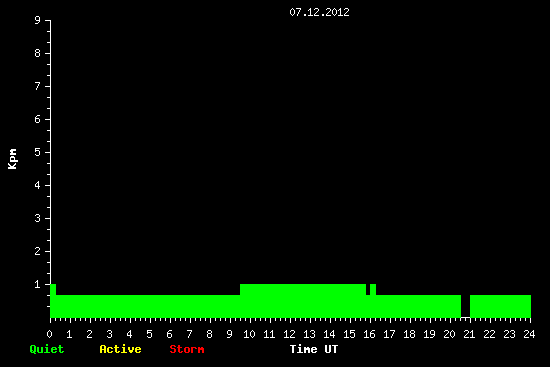Click the Kpm vertical axis label
The image size is (550, 367).
pos(12,159)
